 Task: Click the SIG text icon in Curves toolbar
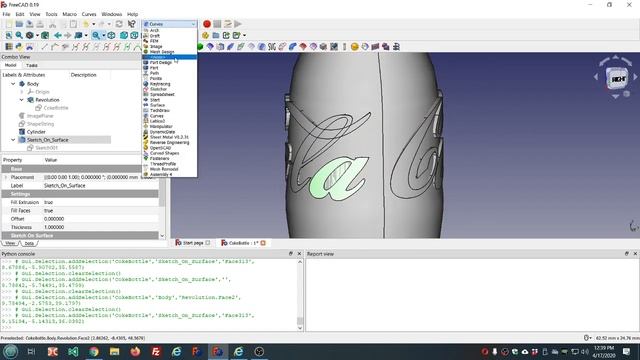(x=272, y=47)
